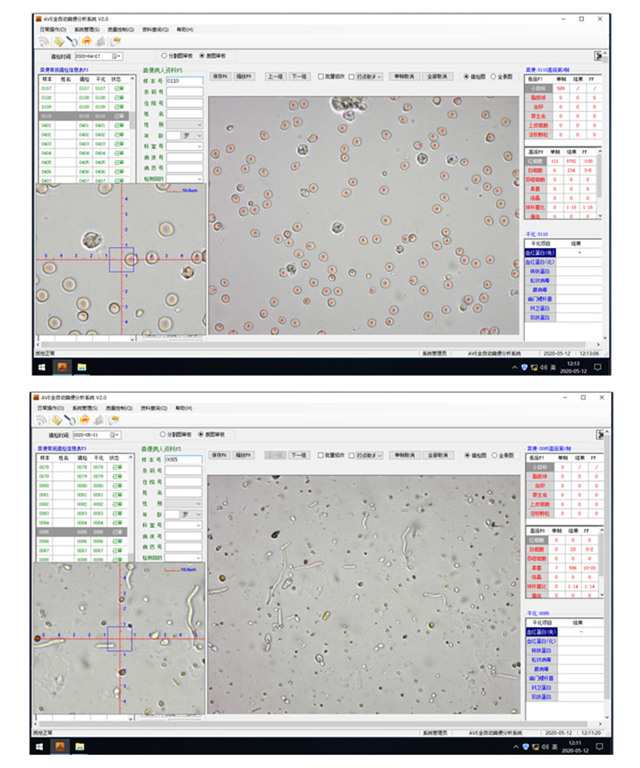The image size is (640, 768).
Task: Click the 下一组 button in the sample 0110 window
Action: [299, 76]
